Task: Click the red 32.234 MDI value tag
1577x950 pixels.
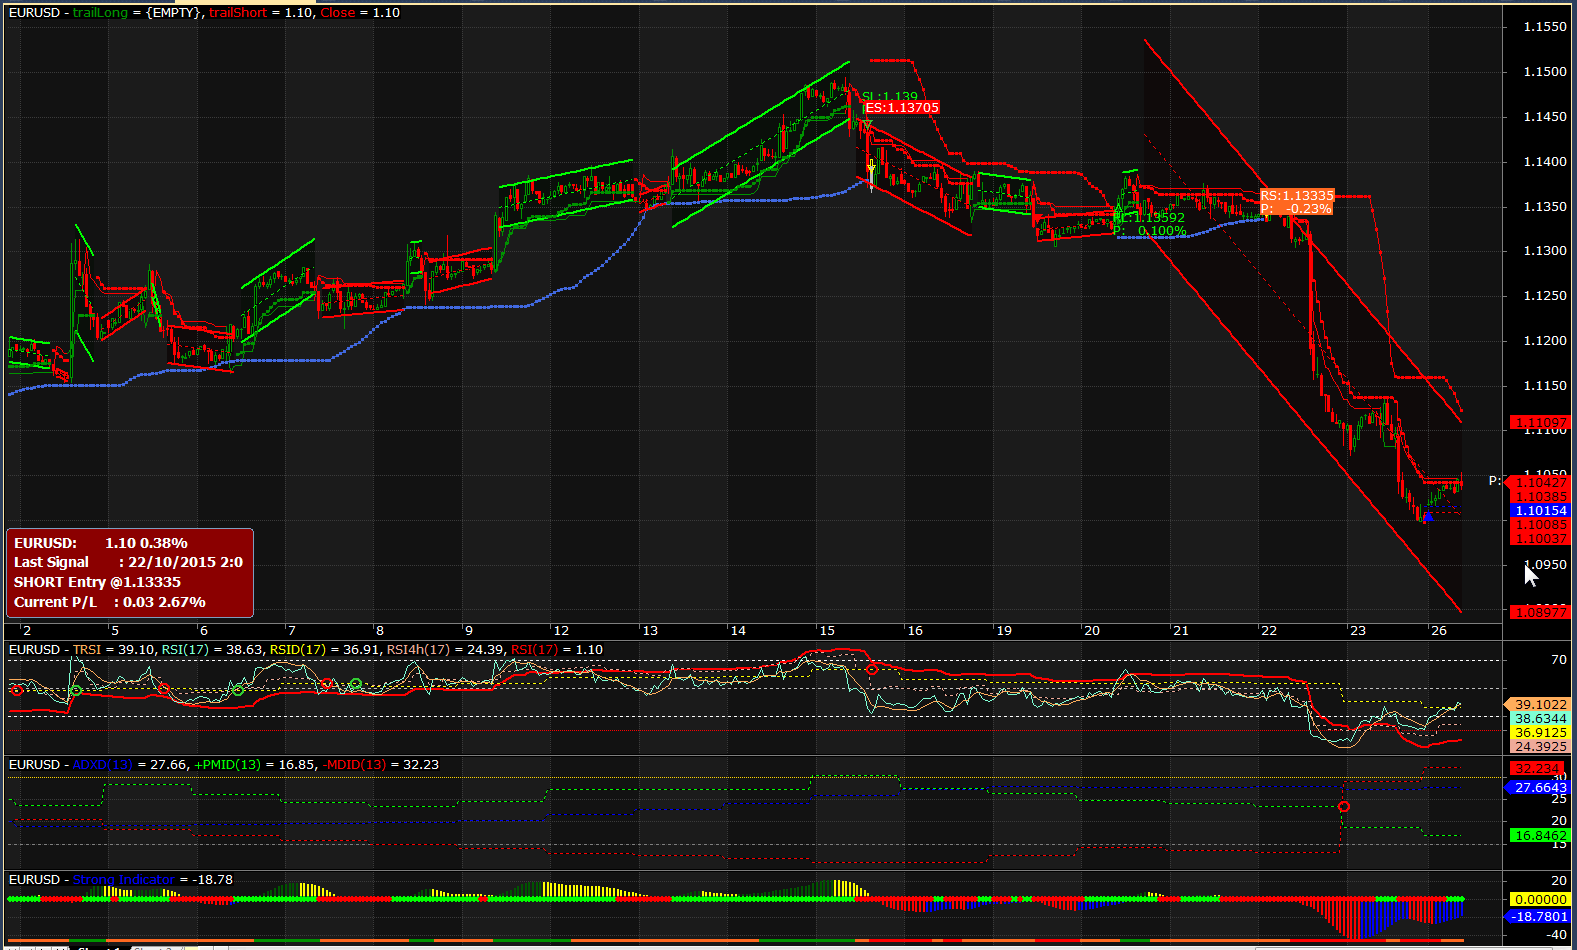Action: click(x=1538, y=769)
